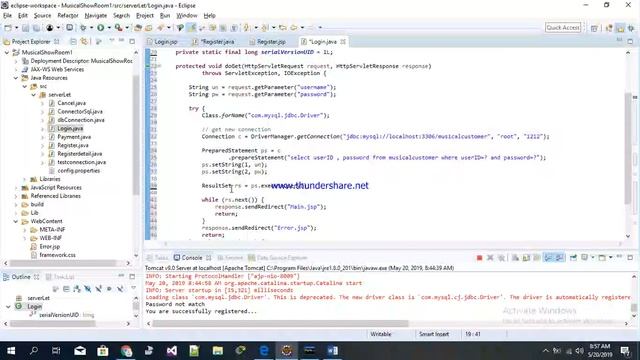Maximize the Console view
This screenshot has width=640, height=360.
630,258
